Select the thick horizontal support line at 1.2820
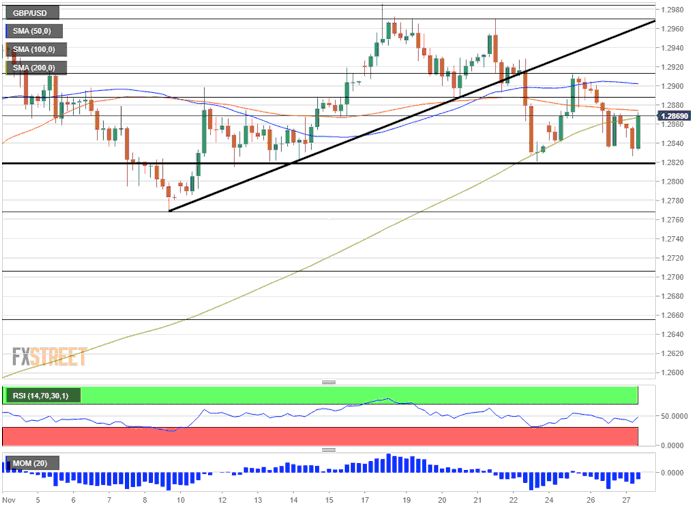 point(328,163)
